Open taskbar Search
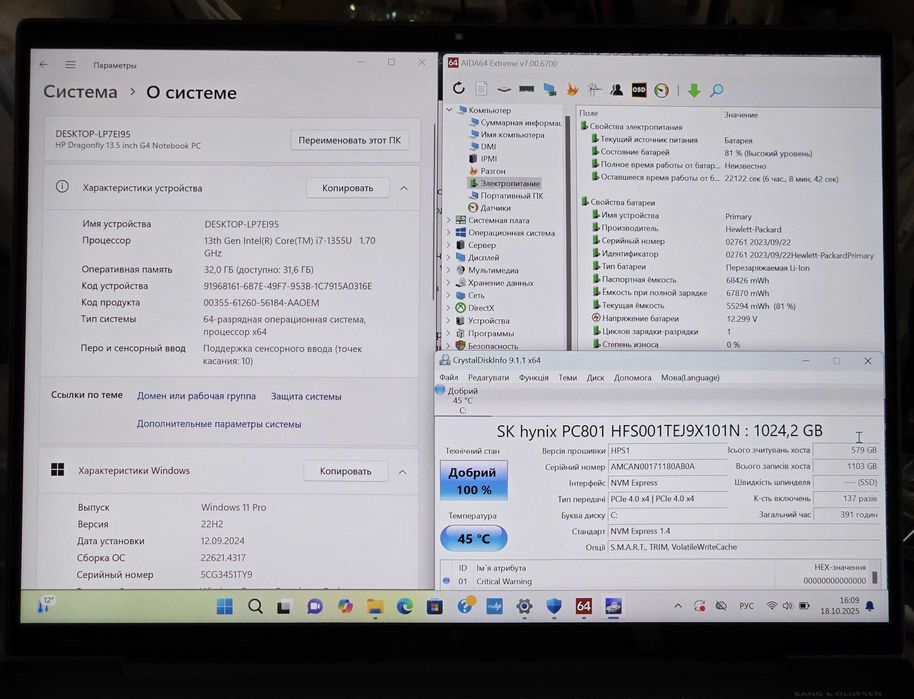Image resolution: width=914 pixels, height=699 pixels. coord(255,606)
